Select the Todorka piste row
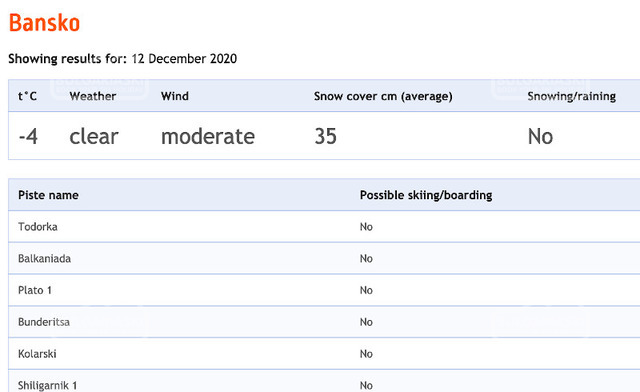 click(324, 227)
